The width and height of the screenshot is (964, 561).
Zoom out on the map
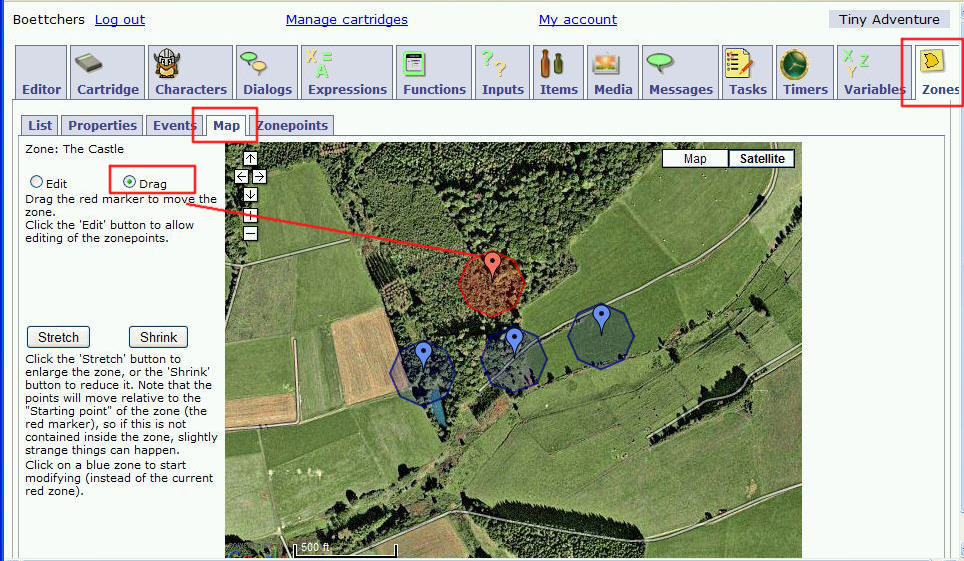[x=250, y=233]
